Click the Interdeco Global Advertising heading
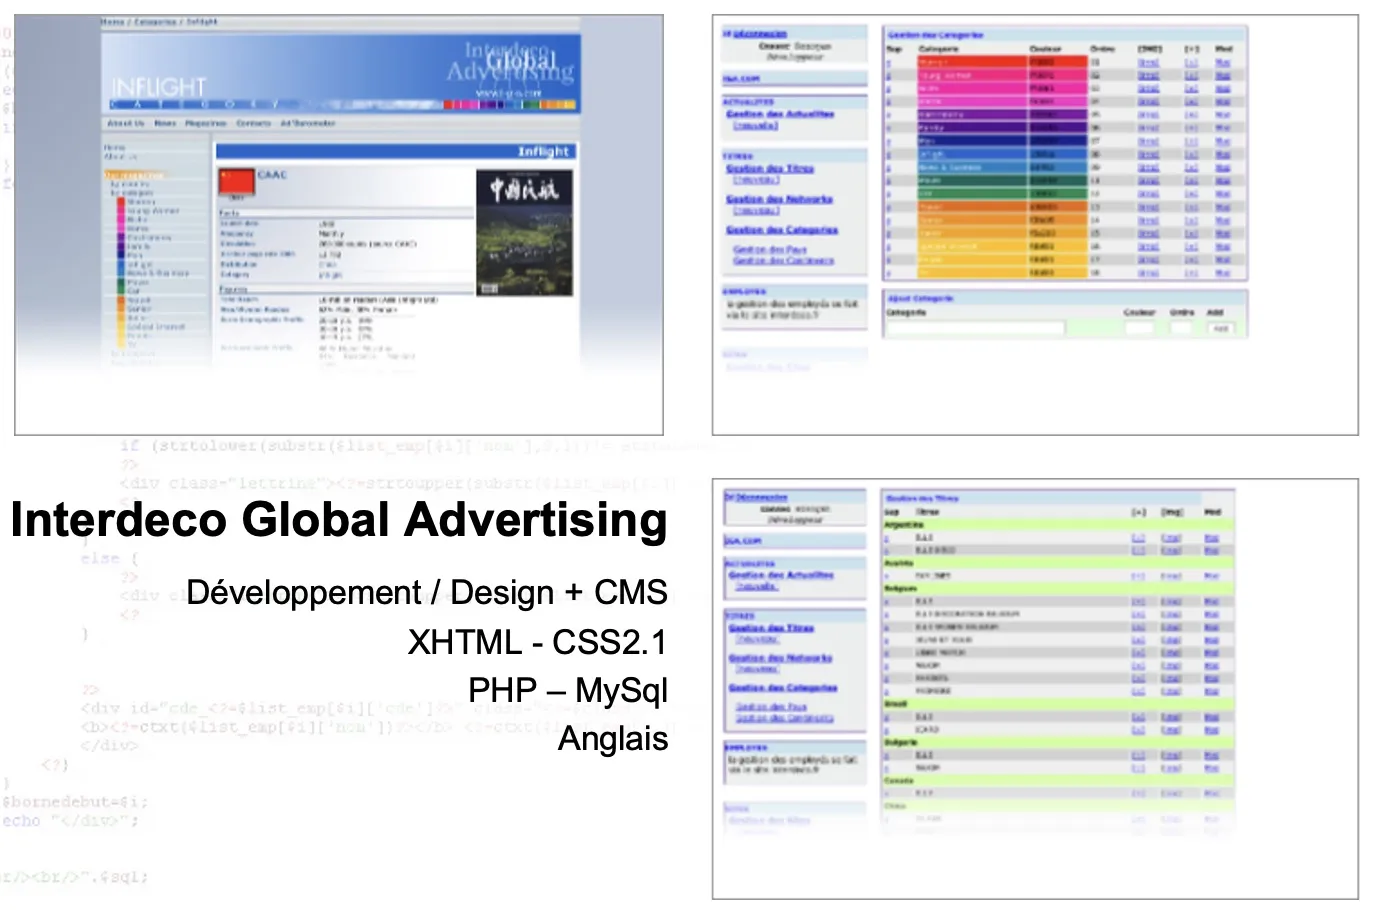Viewport: 1374px width, 910px height. [339, 520]
